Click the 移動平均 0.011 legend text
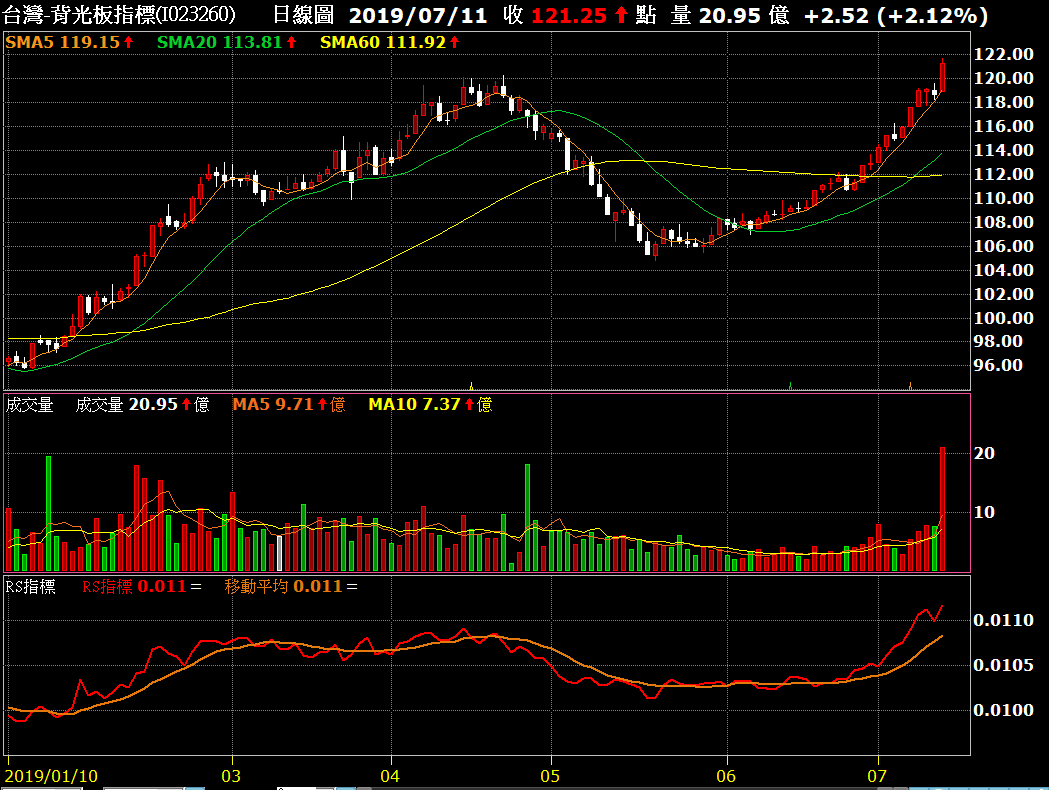Screen dimensions: 1049x790 282,586
